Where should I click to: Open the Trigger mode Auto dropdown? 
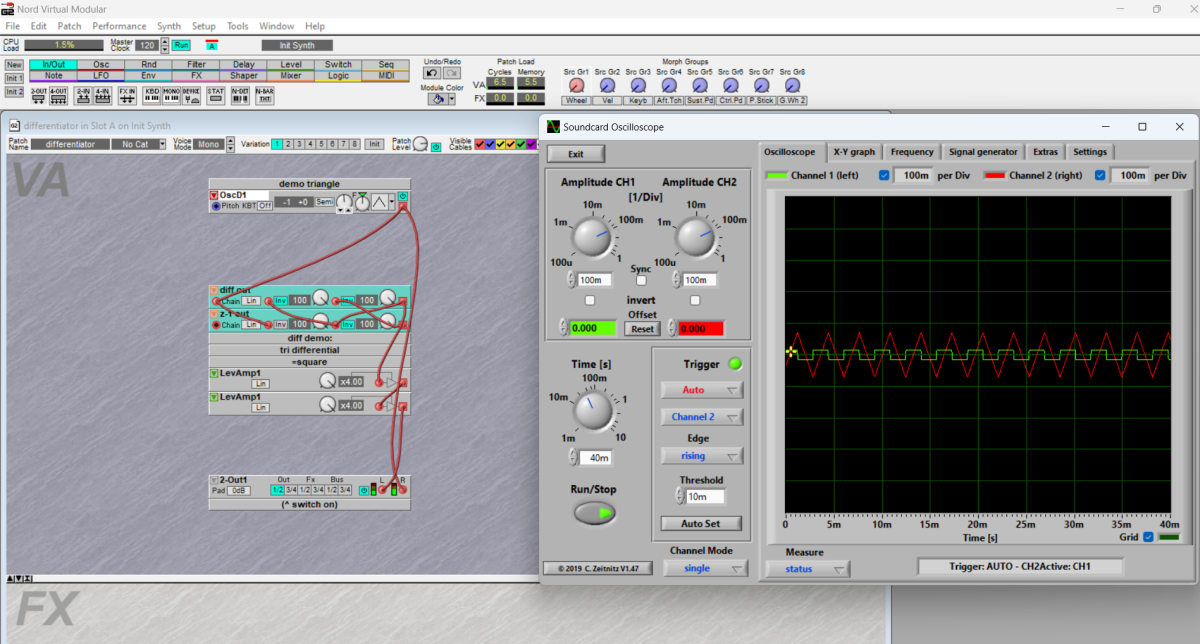coord(702,390)
